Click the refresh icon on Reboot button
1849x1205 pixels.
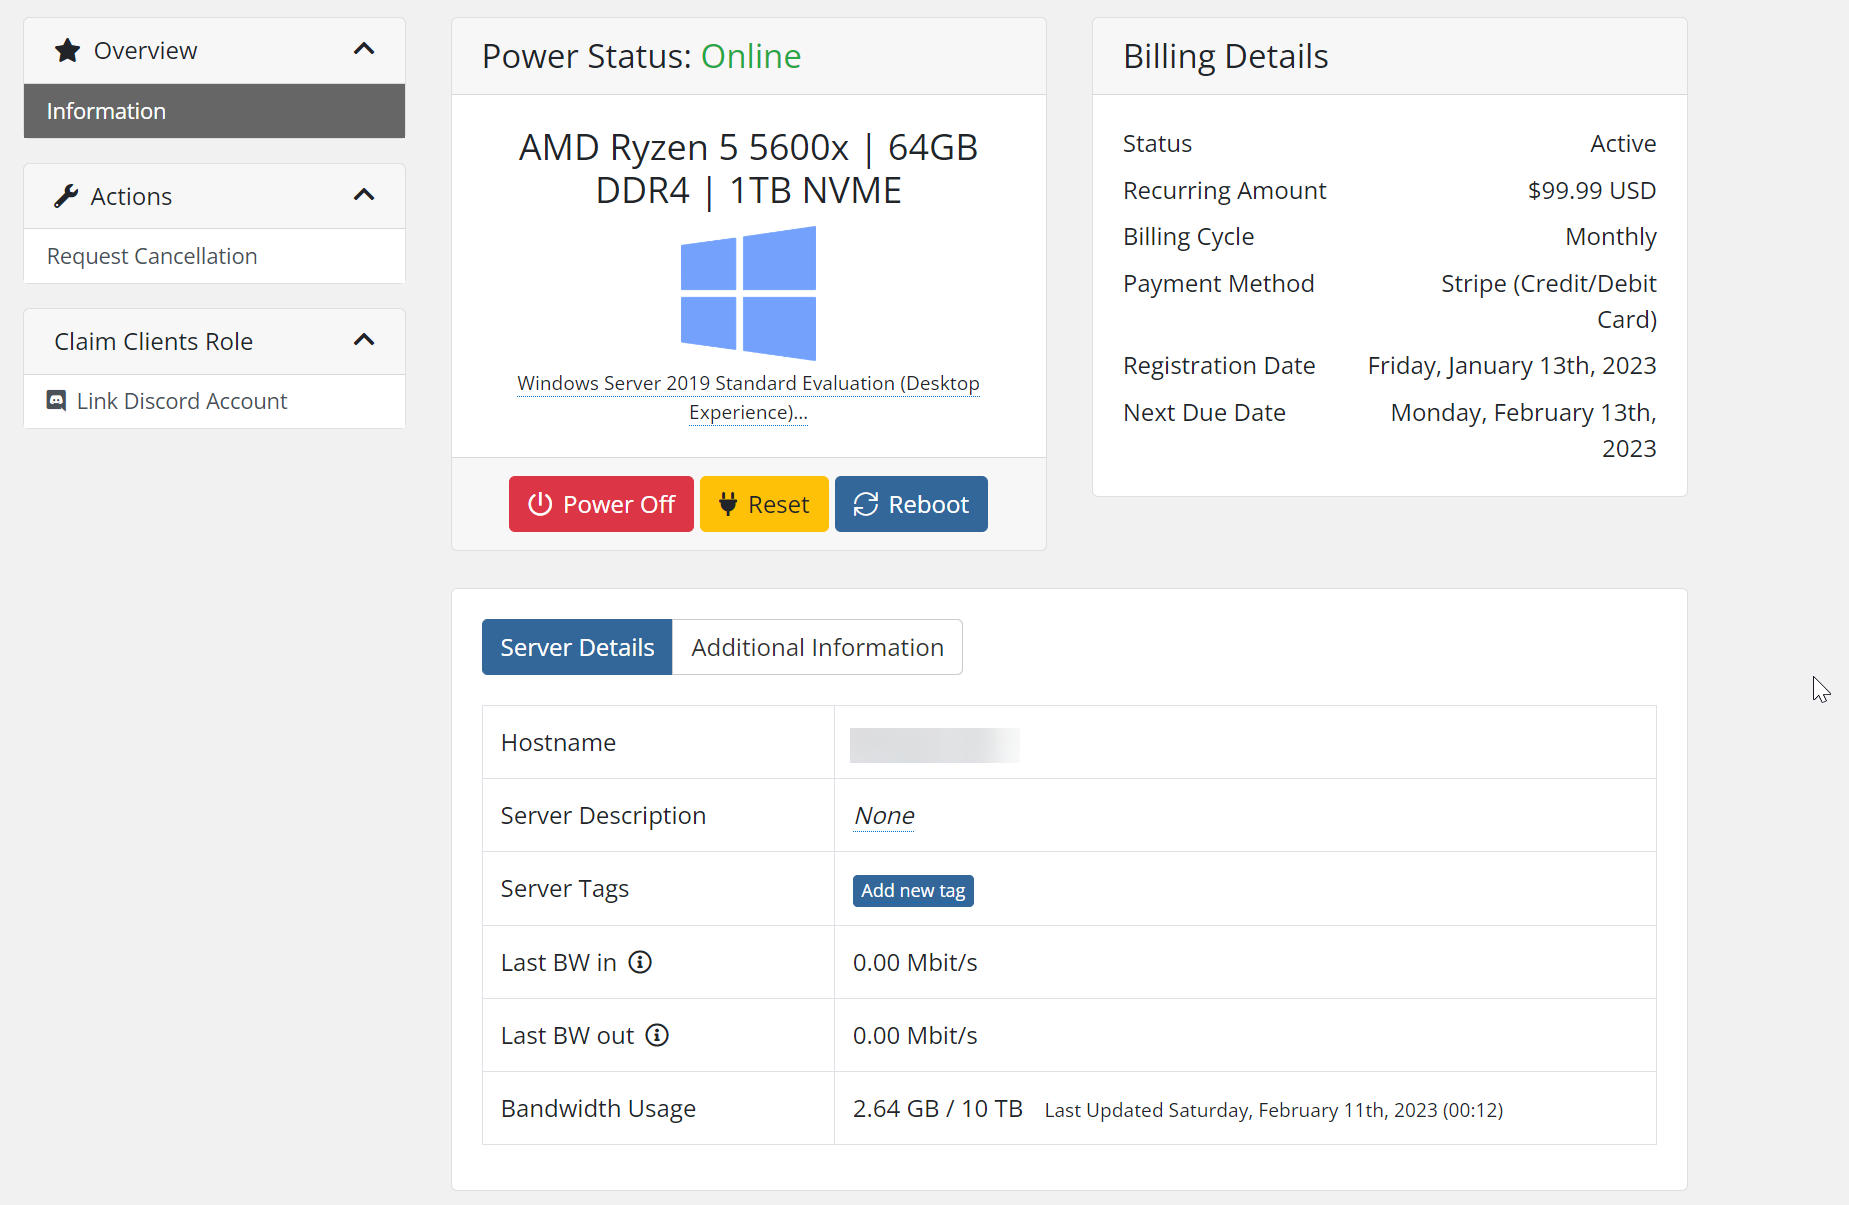(x=866, y=504)
